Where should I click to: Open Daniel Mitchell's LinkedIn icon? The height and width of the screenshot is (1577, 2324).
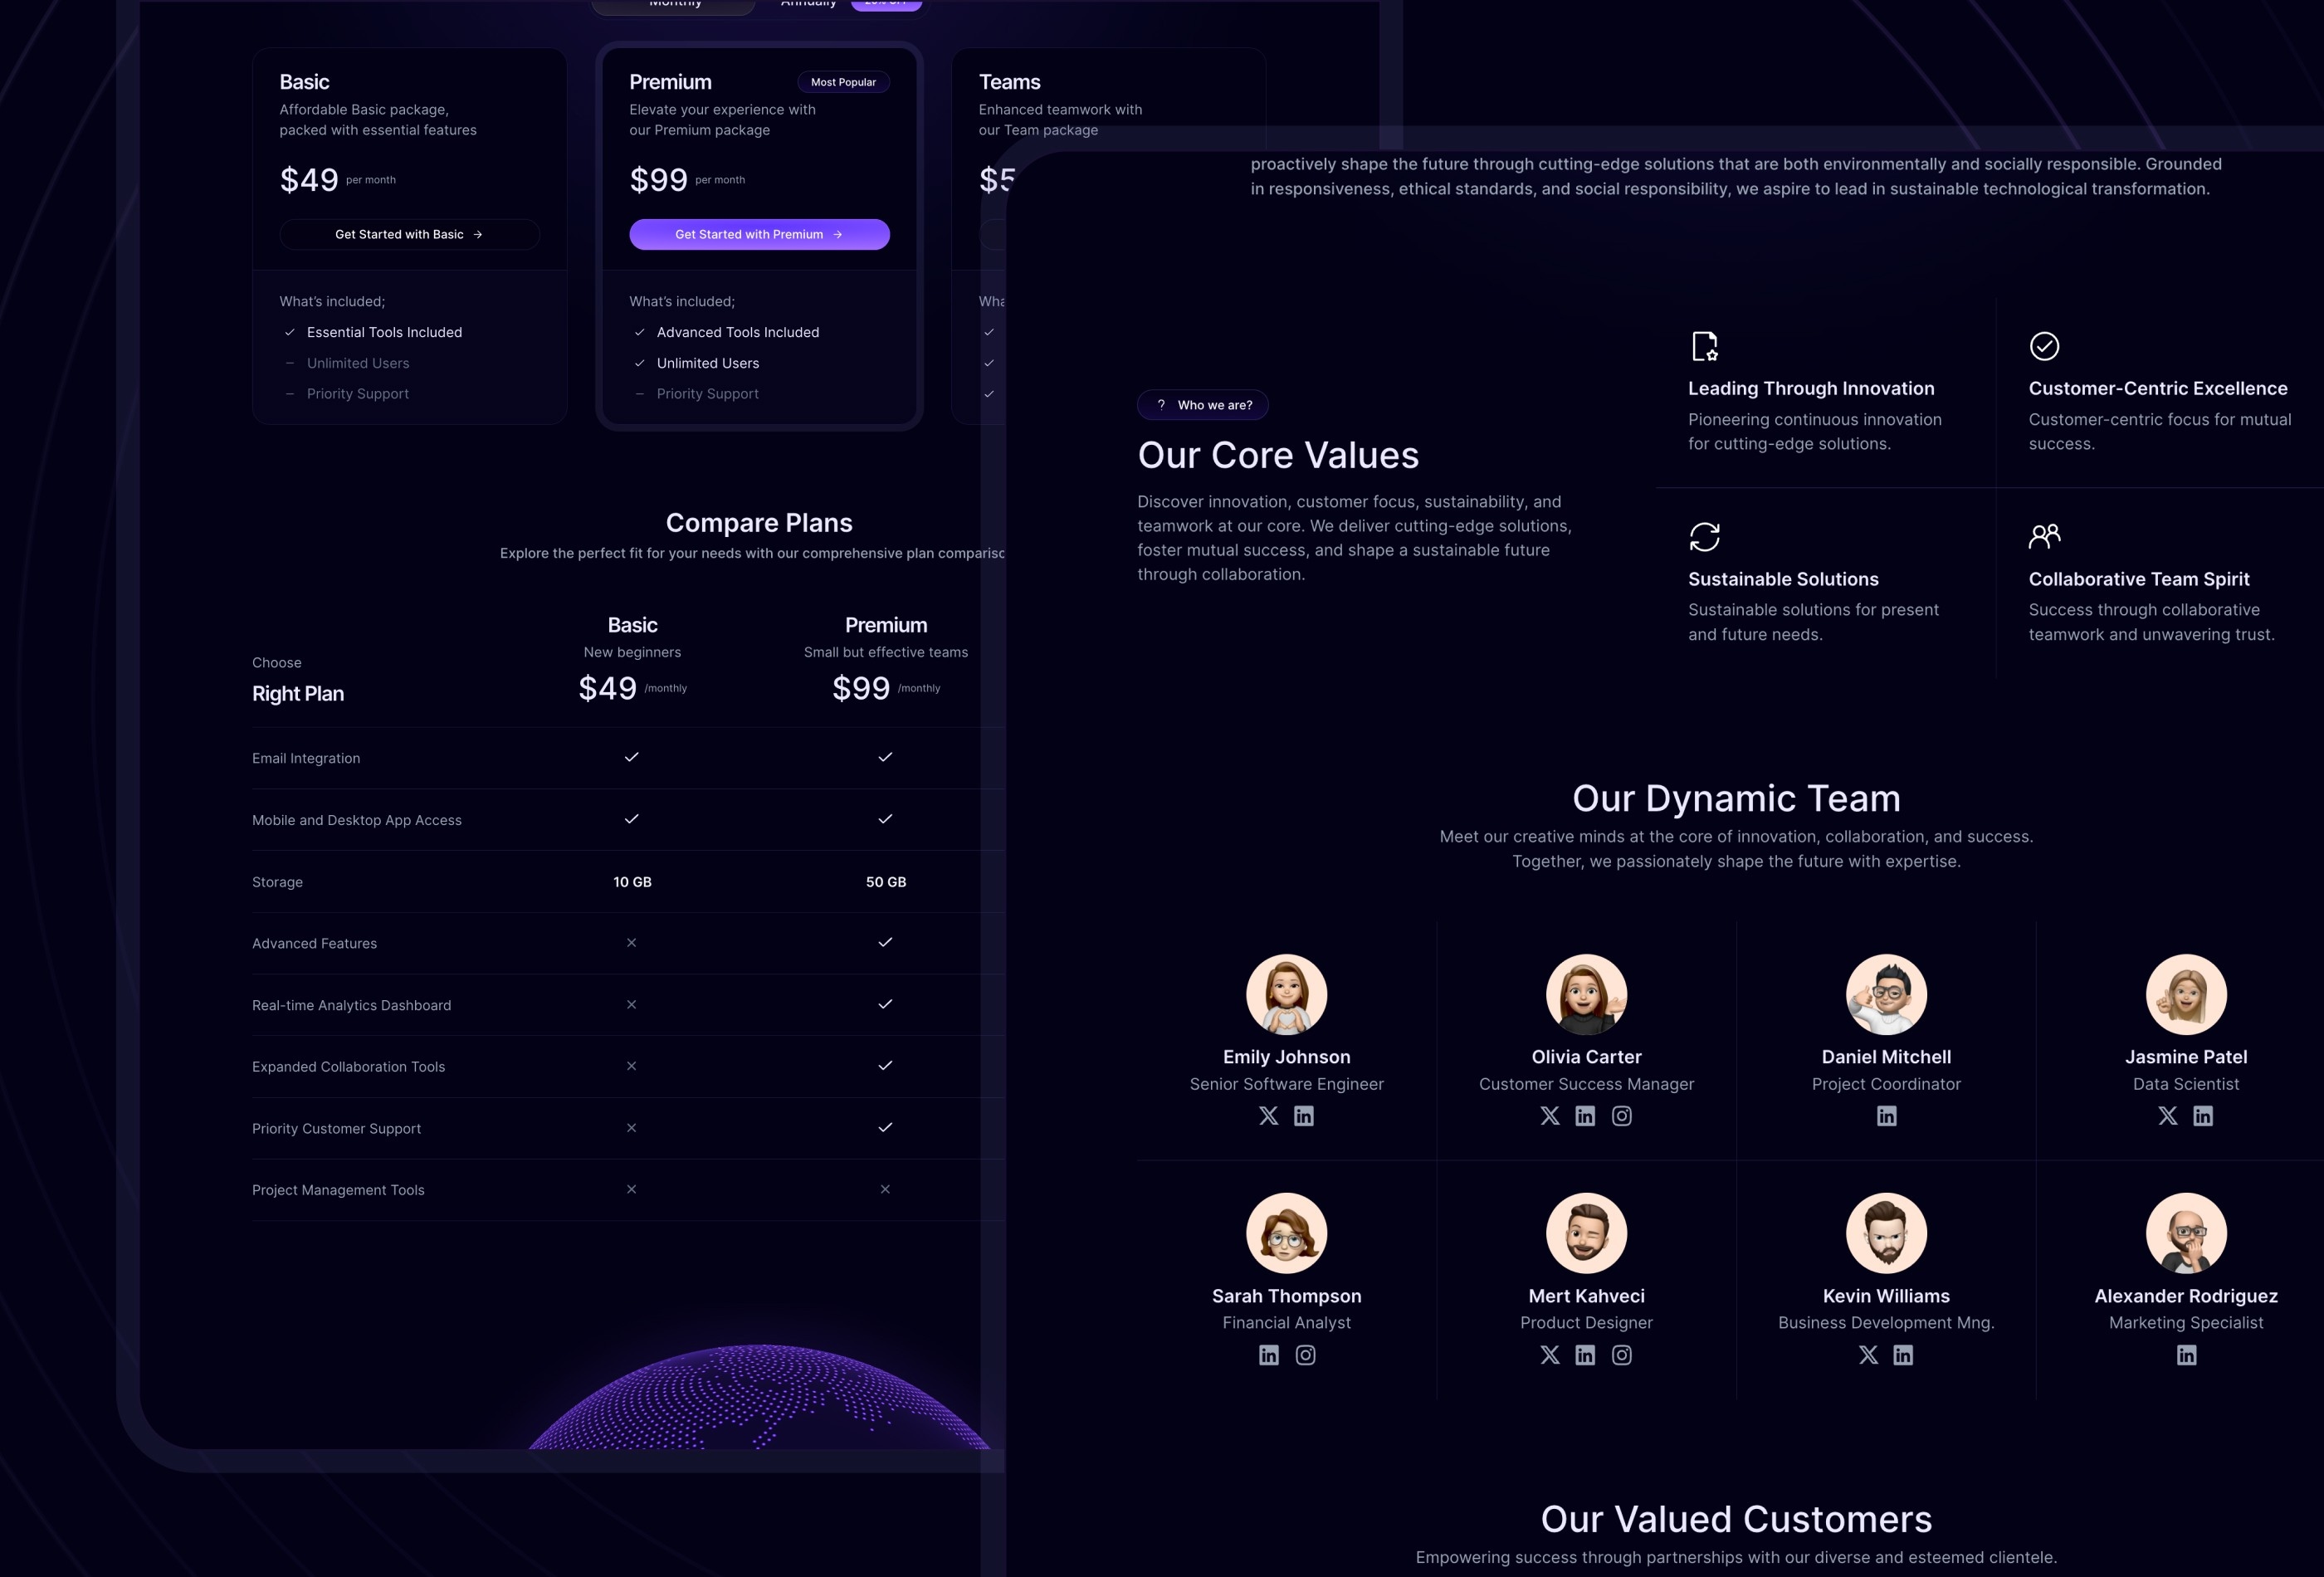1886,1116
